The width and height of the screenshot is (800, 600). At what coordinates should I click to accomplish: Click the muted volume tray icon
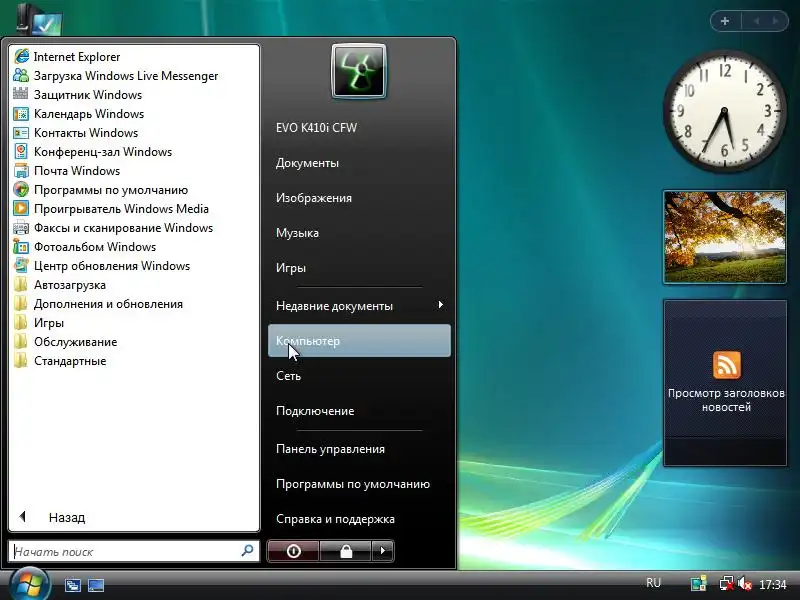click(744, 583)
